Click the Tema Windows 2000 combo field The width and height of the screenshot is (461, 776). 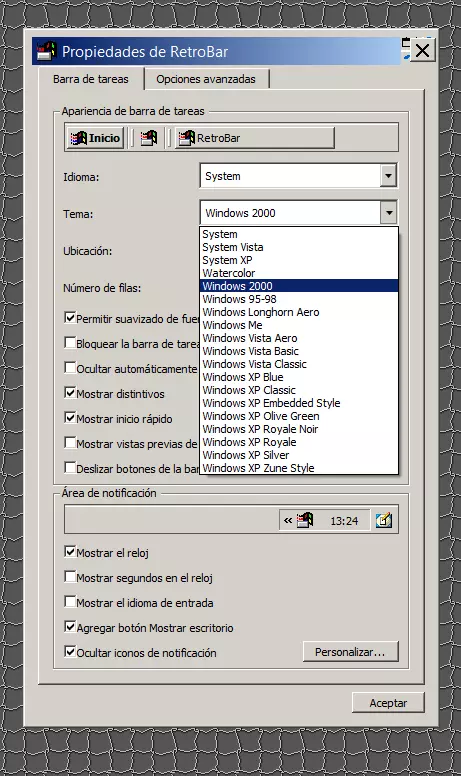tap(299, 213)
